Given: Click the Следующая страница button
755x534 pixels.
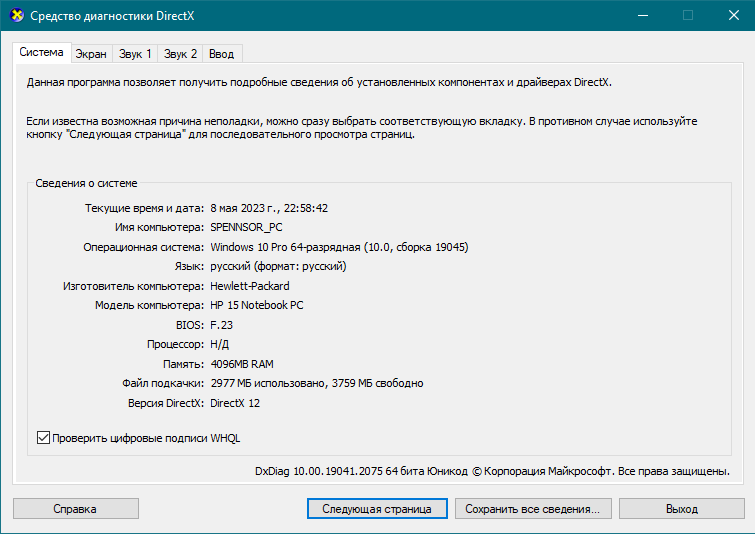Looking at the screenshot, I should tap(377, 509).
